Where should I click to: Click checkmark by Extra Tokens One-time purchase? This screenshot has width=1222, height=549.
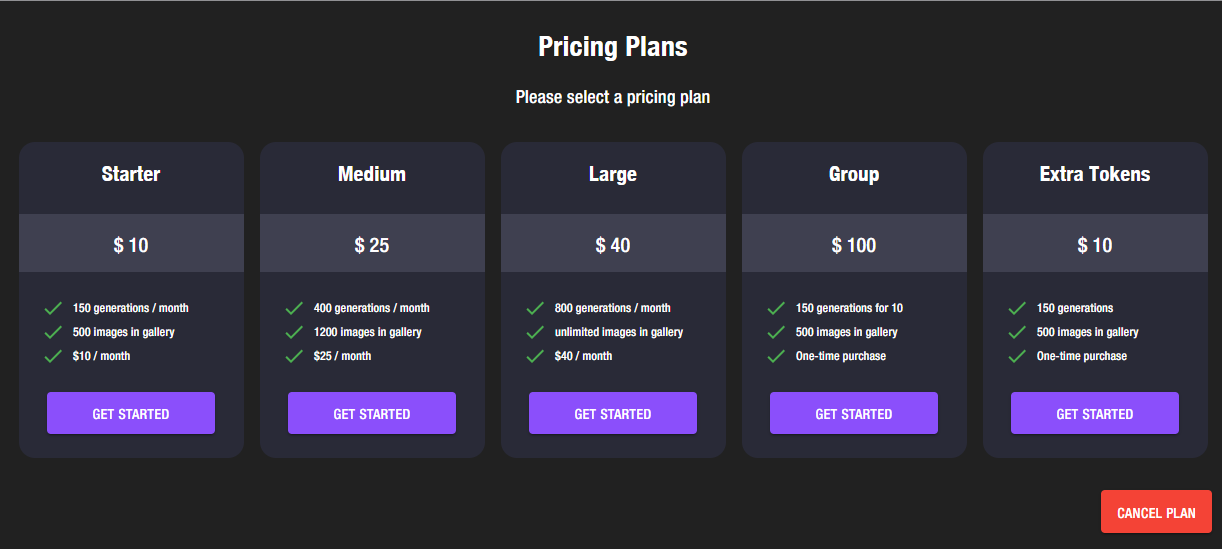tap(1018, 356)
